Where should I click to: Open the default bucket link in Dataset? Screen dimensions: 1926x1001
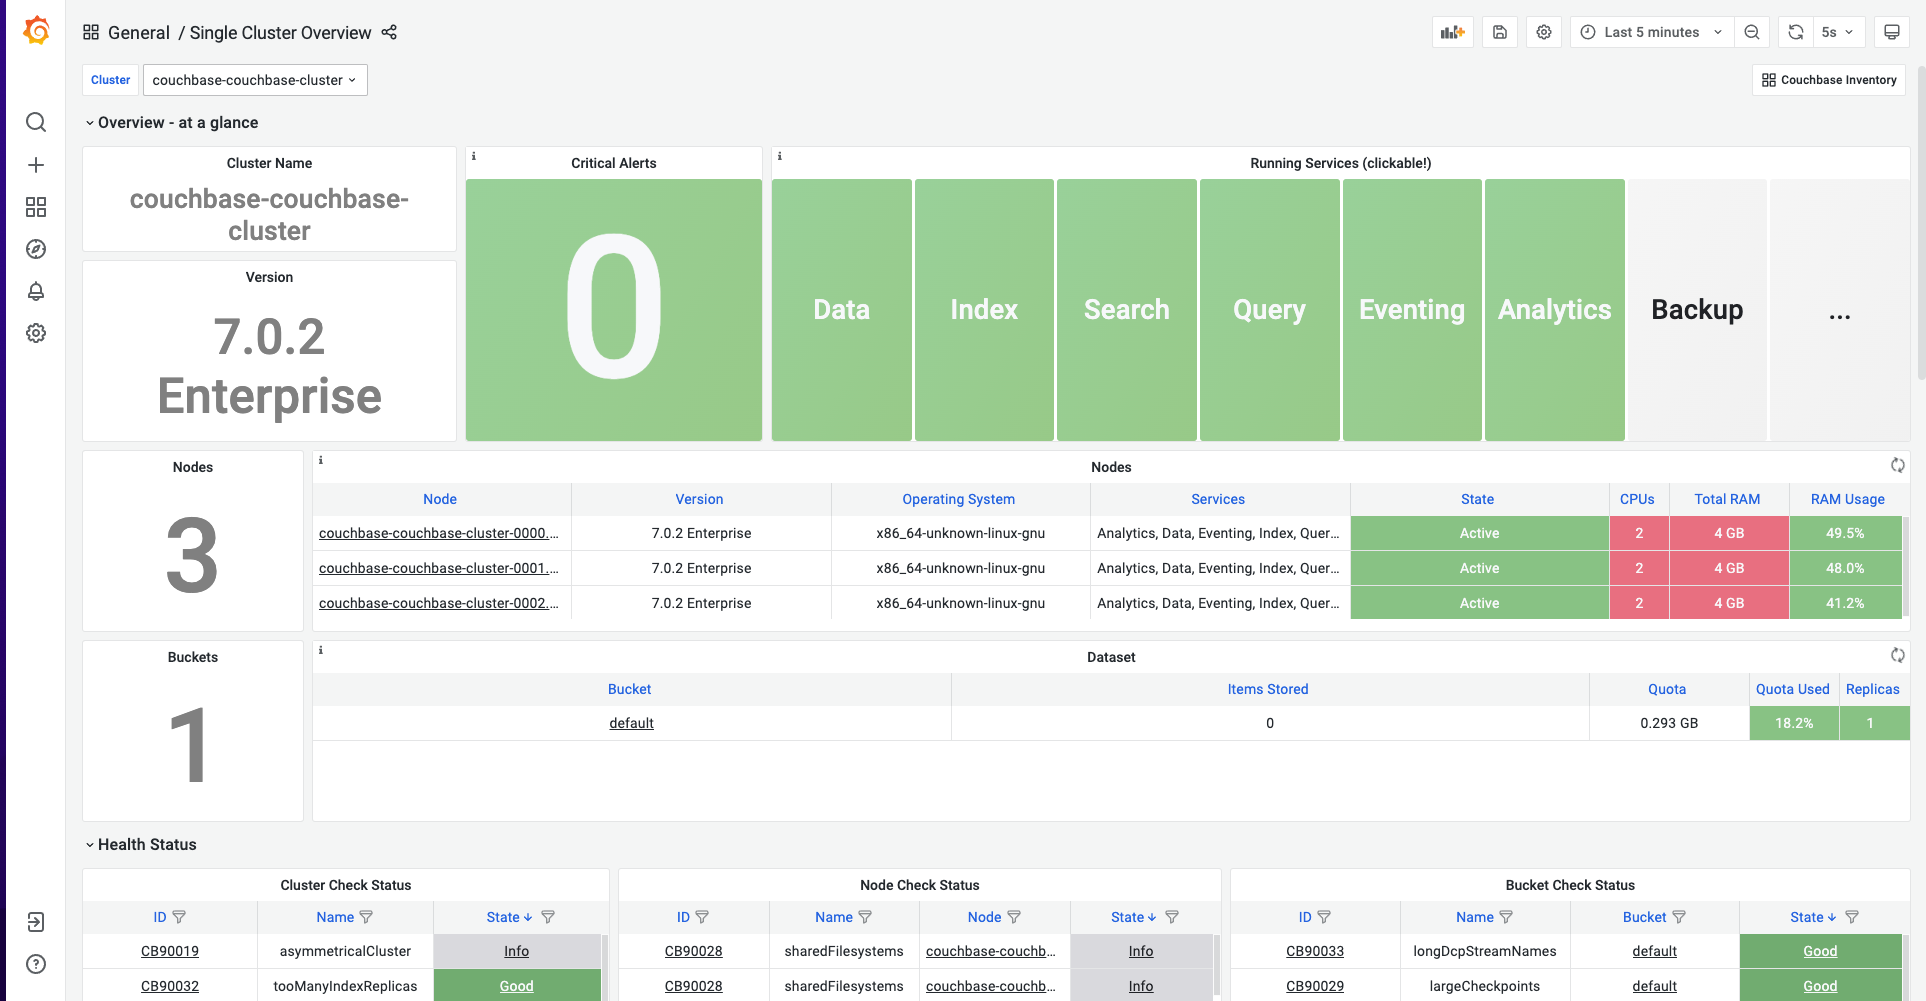coord(632,723)
